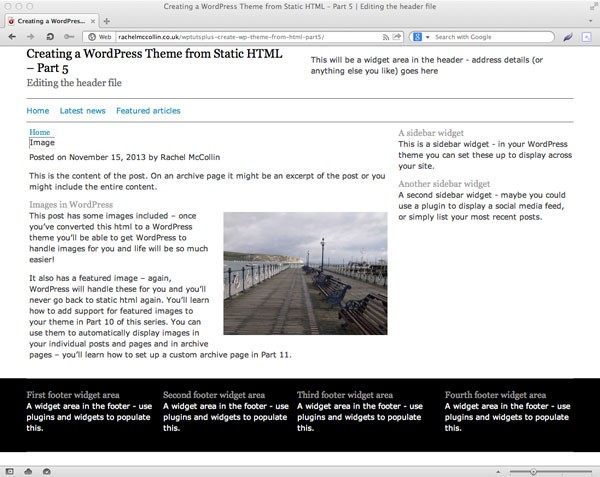Click the Editing the header file tagline
This screenshot has height=477, width=600.
click(x=74, y=83)
